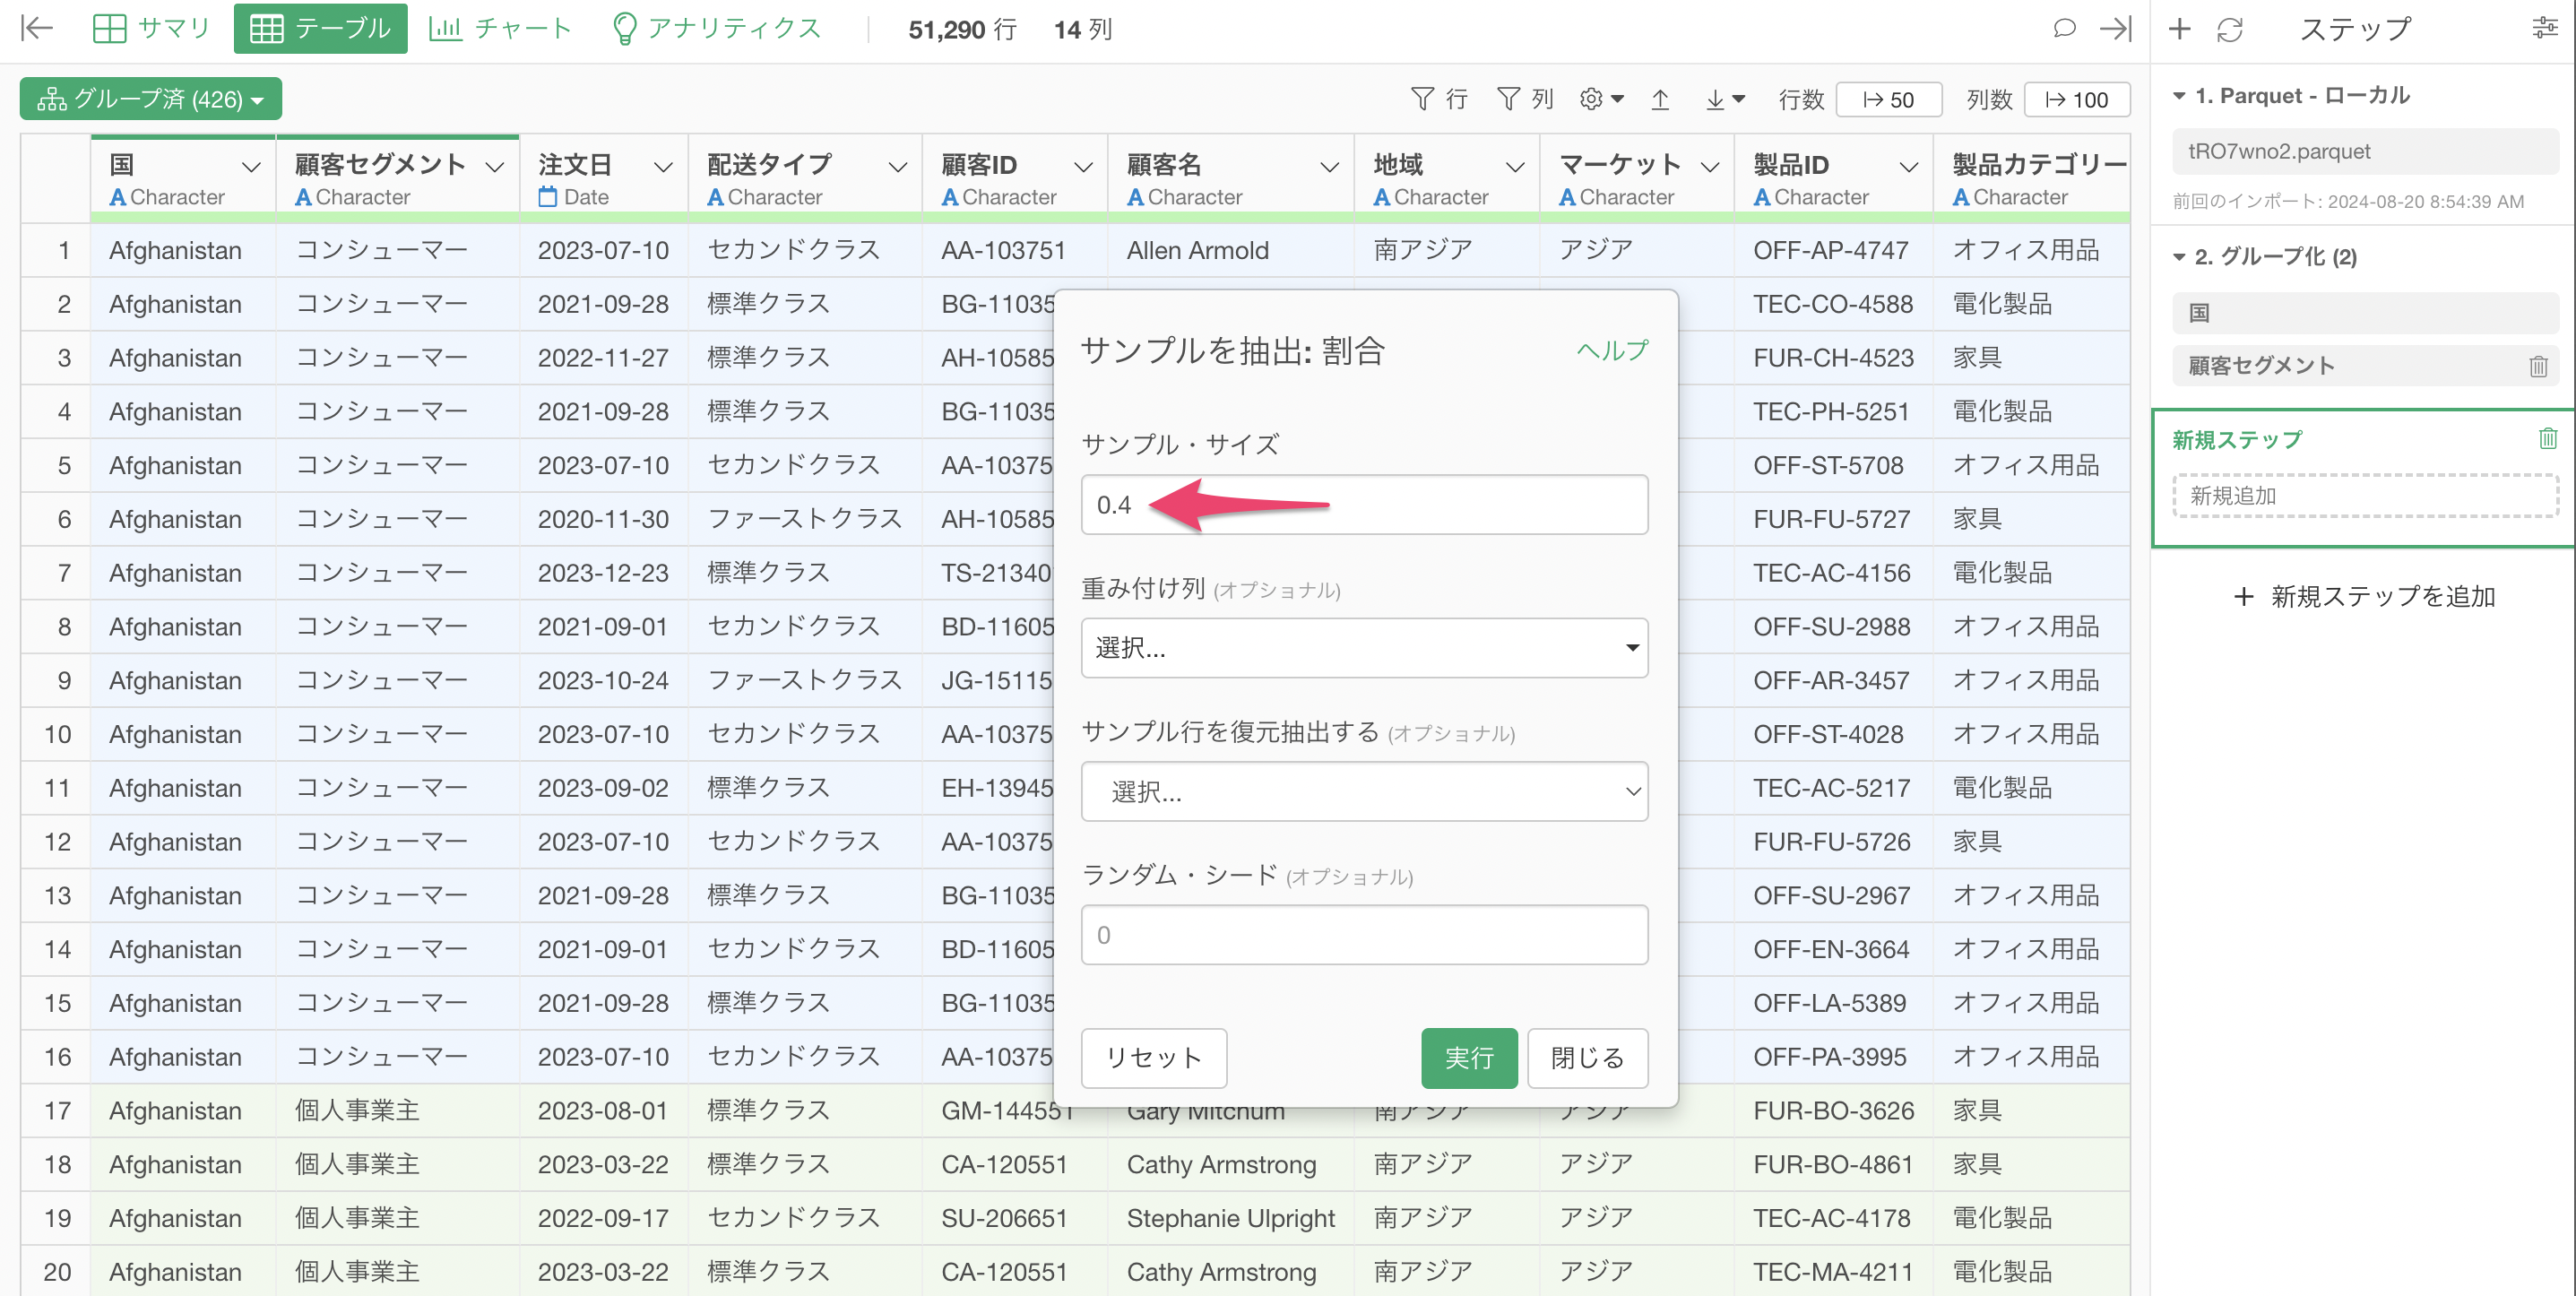2576x1296 pixels.
Task: Click the 注文日 cell 2023-12-23
Action: click(603, 573)
